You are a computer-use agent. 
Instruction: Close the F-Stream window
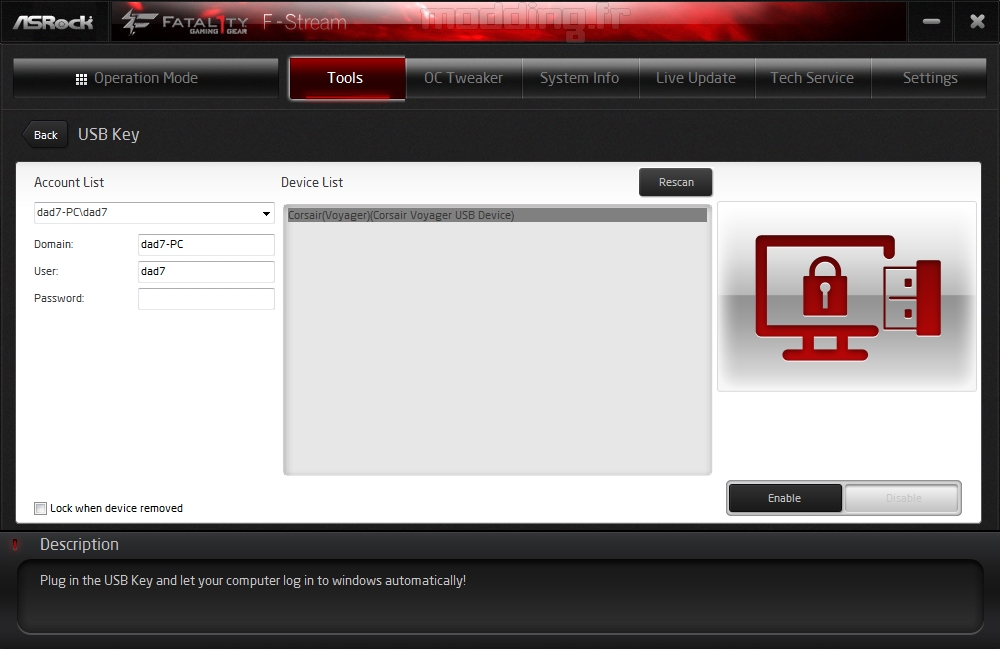(977, 22)
